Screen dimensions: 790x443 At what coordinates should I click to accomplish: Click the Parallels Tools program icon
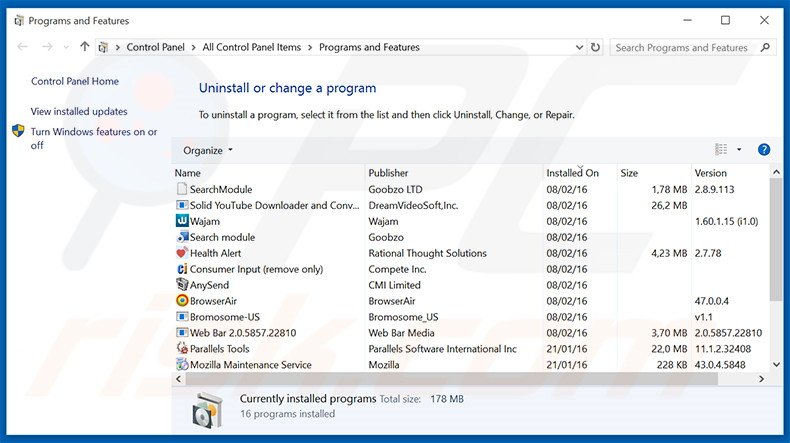[x=182, y=348]
